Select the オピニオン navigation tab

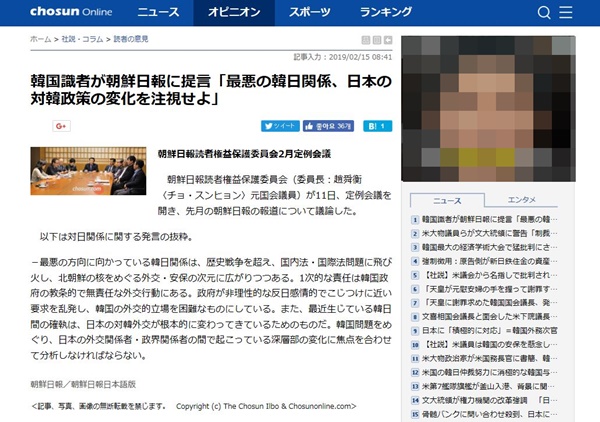click(235, 13)
